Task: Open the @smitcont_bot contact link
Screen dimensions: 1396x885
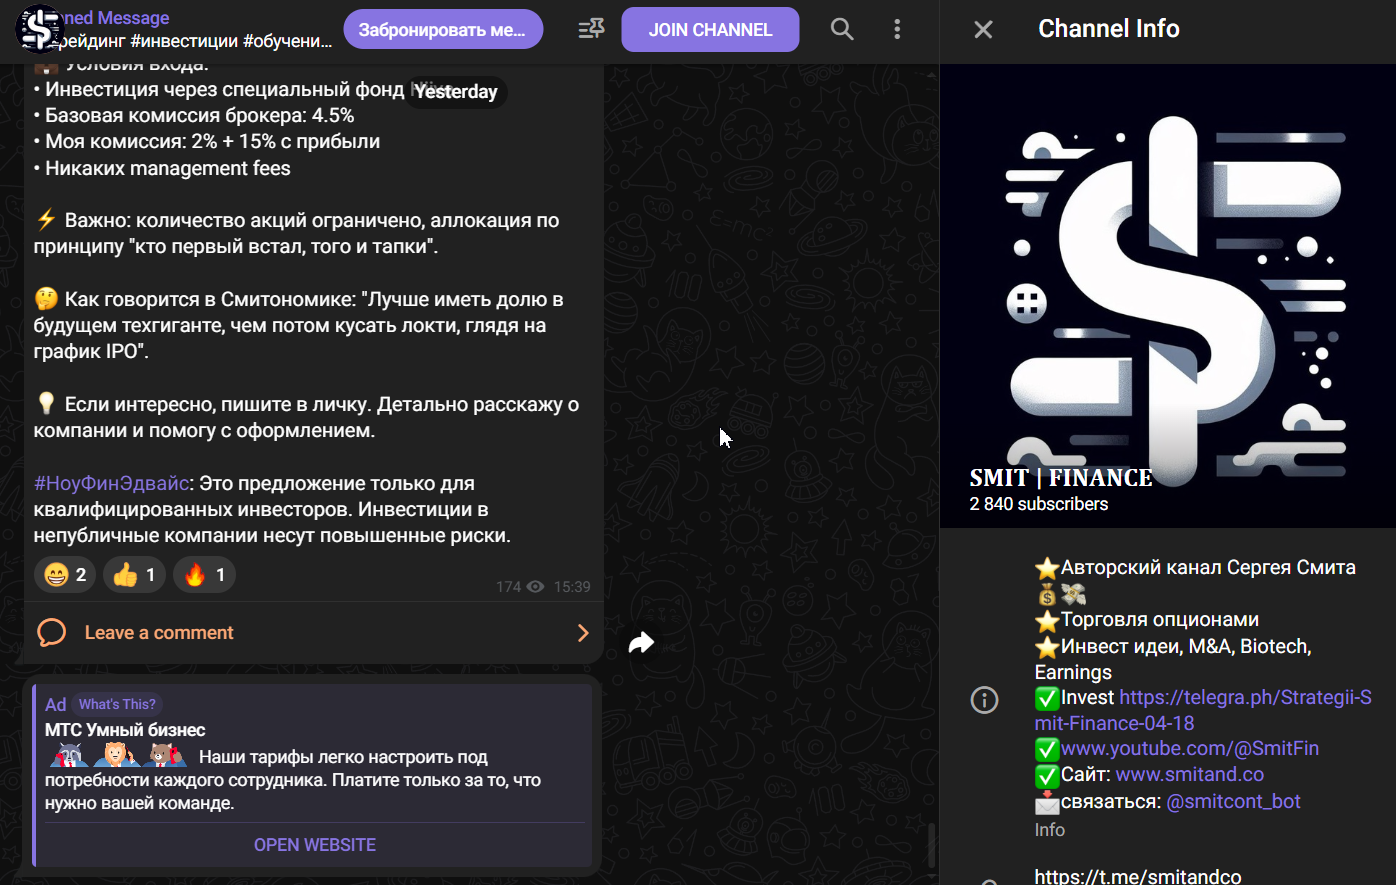Action: point(1233,802)
